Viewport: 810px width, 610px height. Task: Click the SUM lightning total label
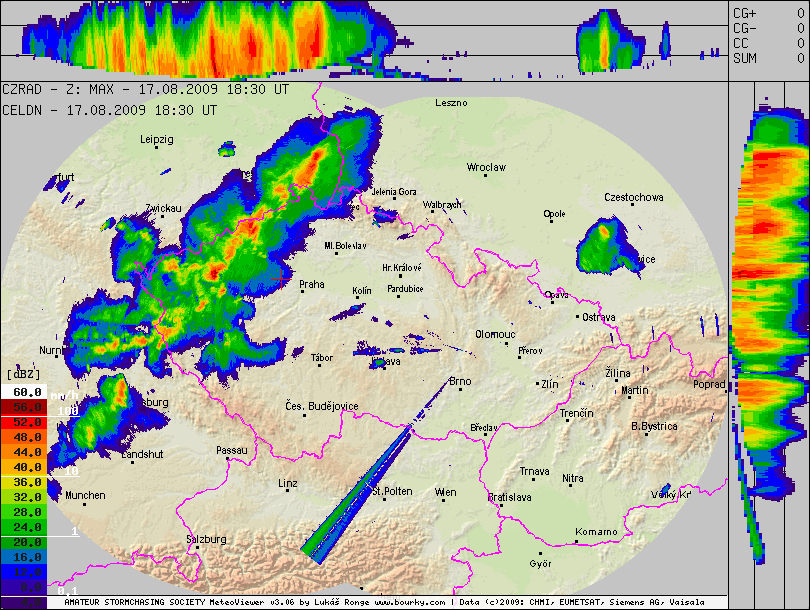click(x=744, y=58)
